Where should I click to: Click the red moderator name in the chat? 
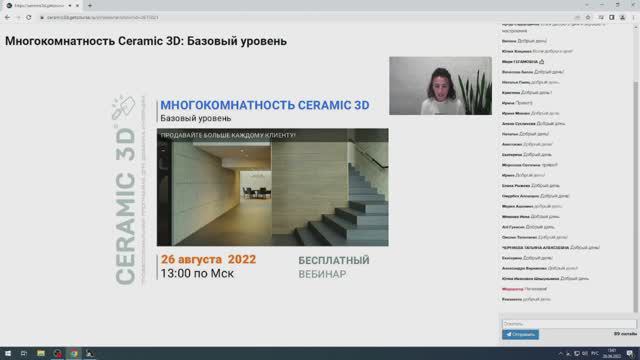(513, 289)
